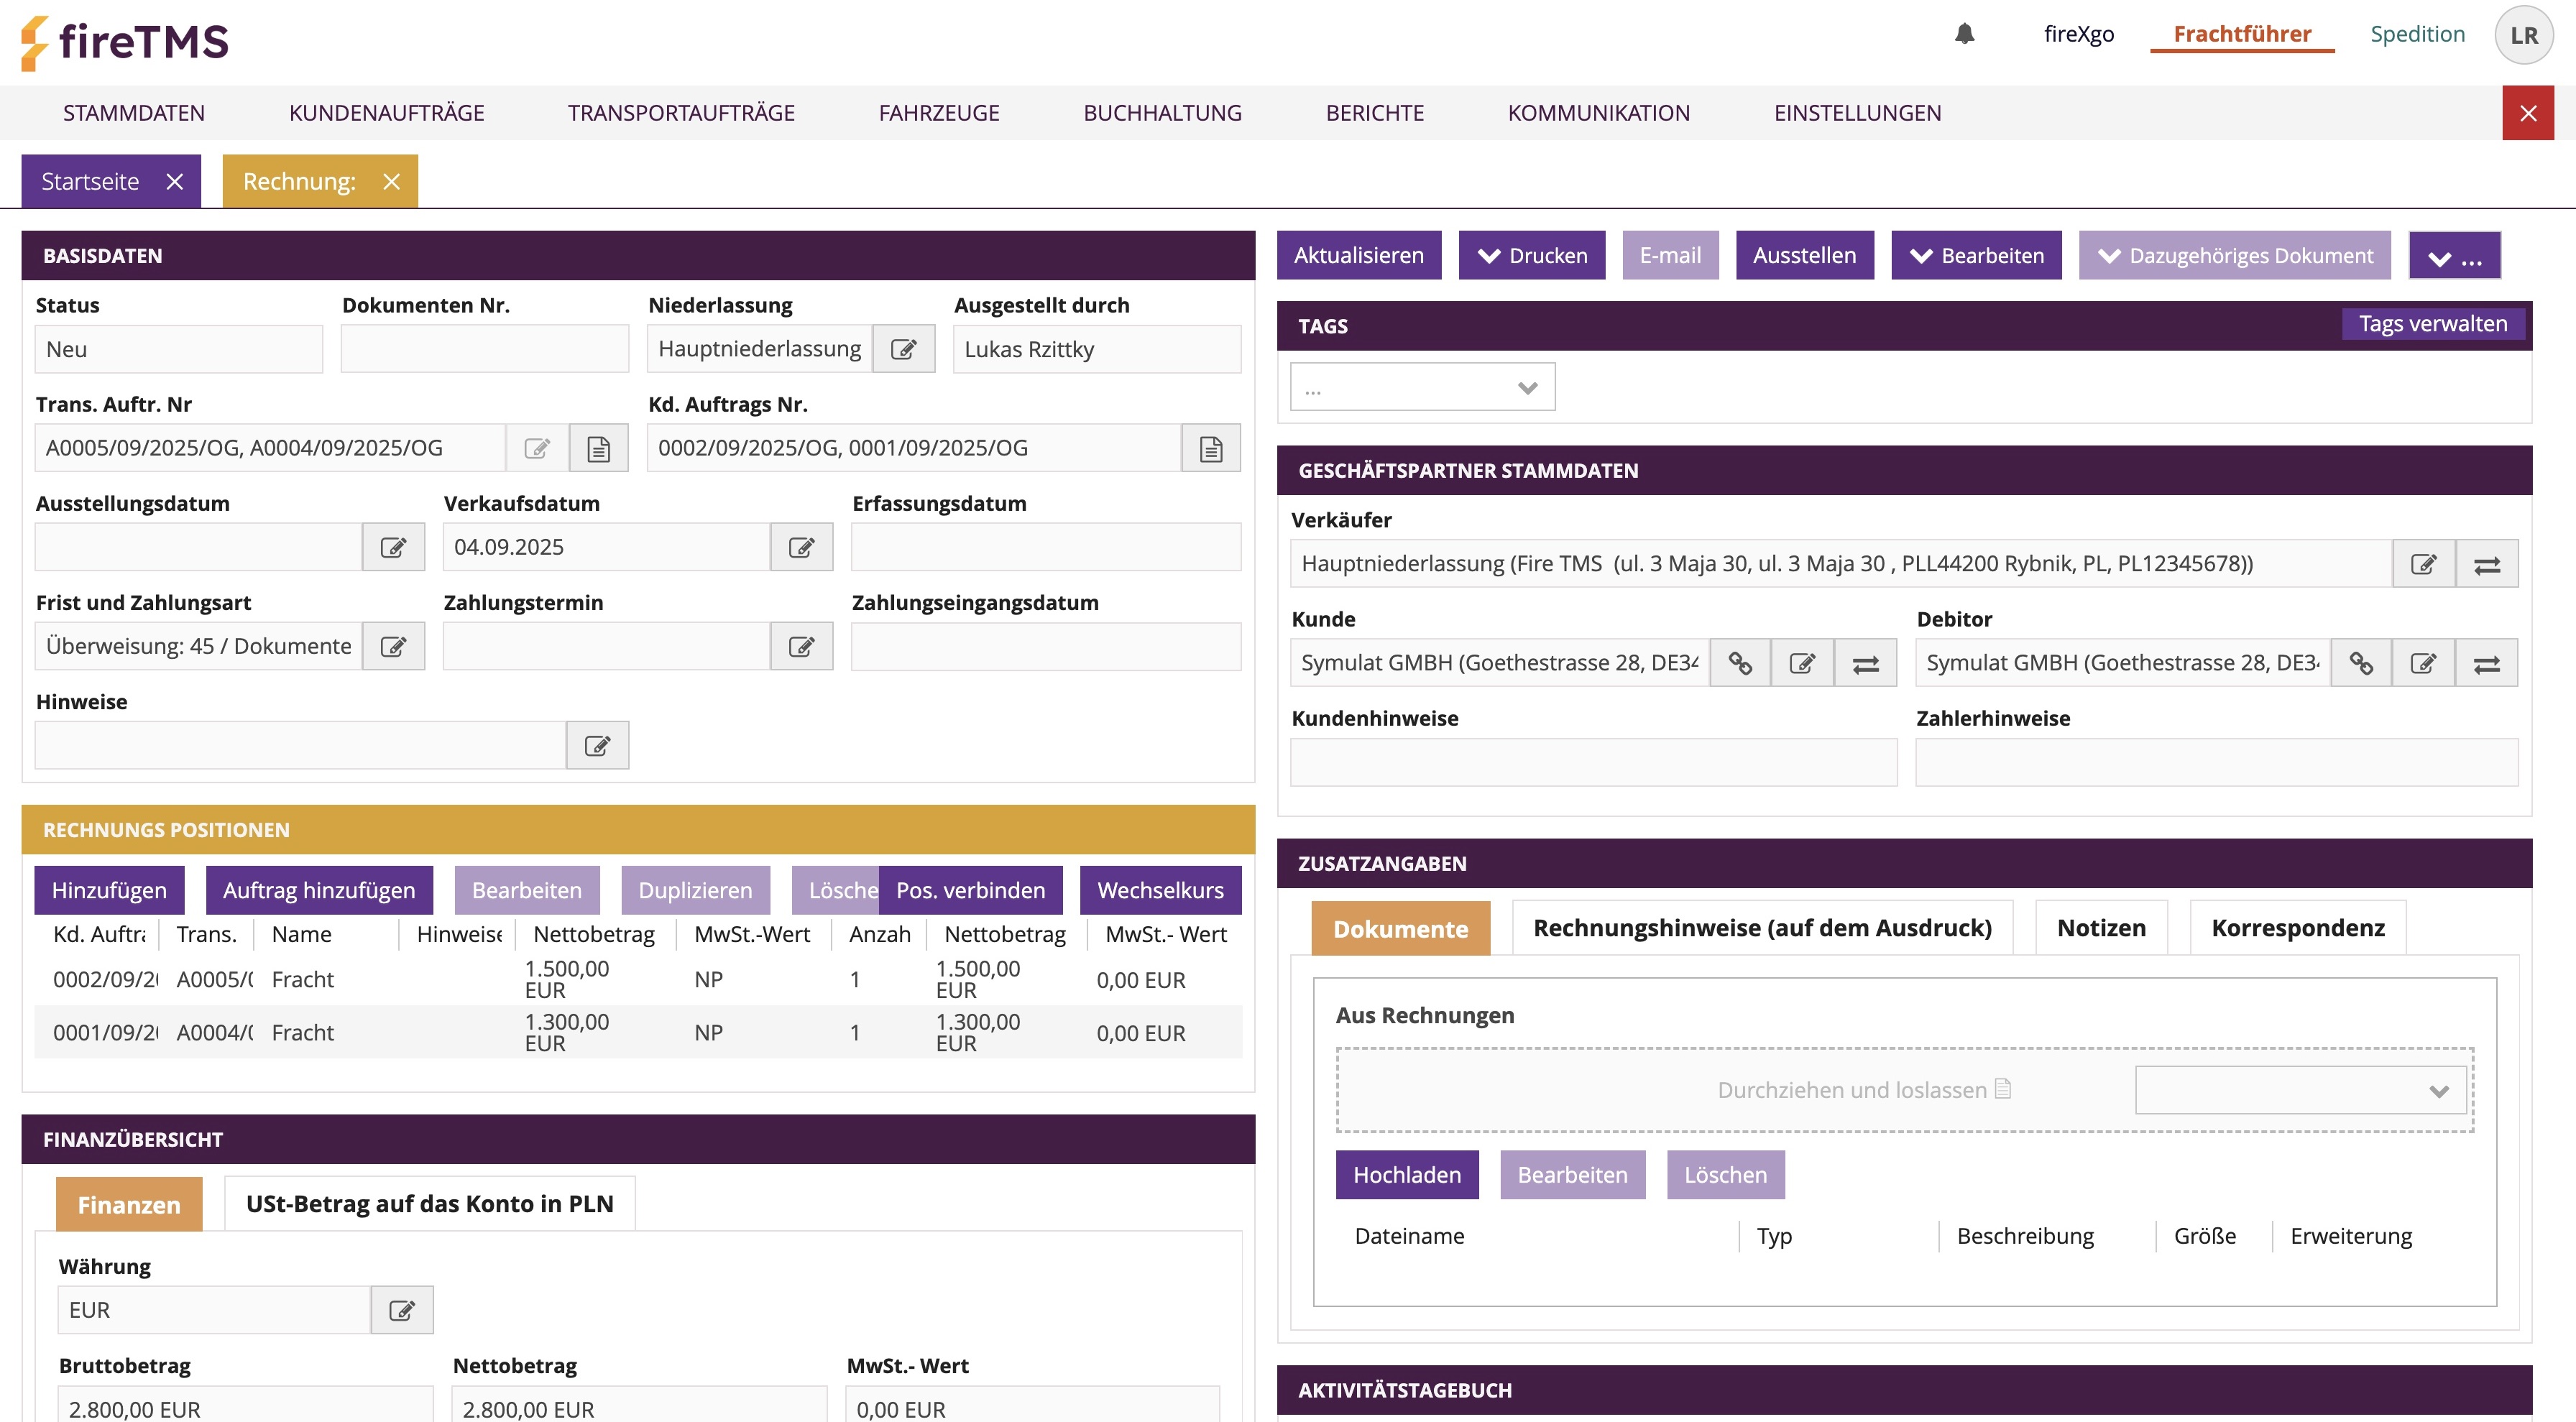
Task: Expand the Drucken dropdown button
Action: tap(1531, 256)
